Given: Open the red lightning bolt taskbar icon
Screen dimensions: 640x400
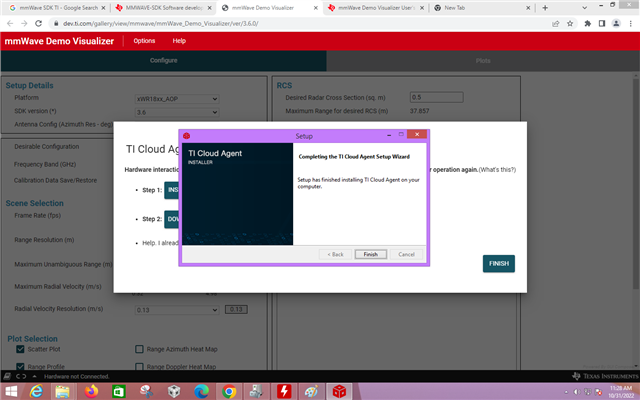Looking at the screenshot, I should [x=284, y=391].
